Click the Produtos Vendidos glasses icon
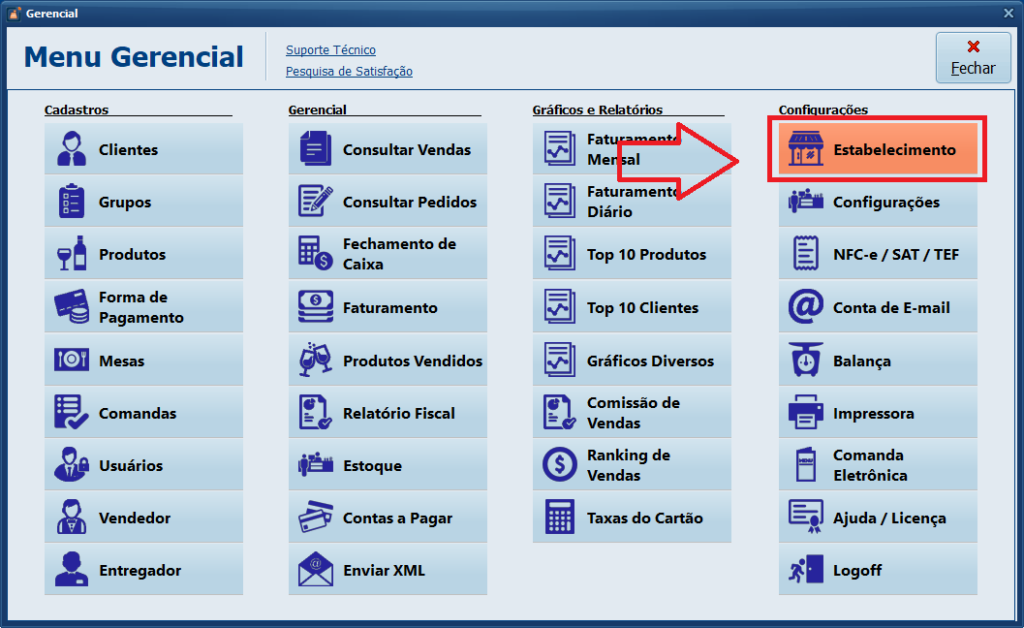 click(x=316, y=361)
